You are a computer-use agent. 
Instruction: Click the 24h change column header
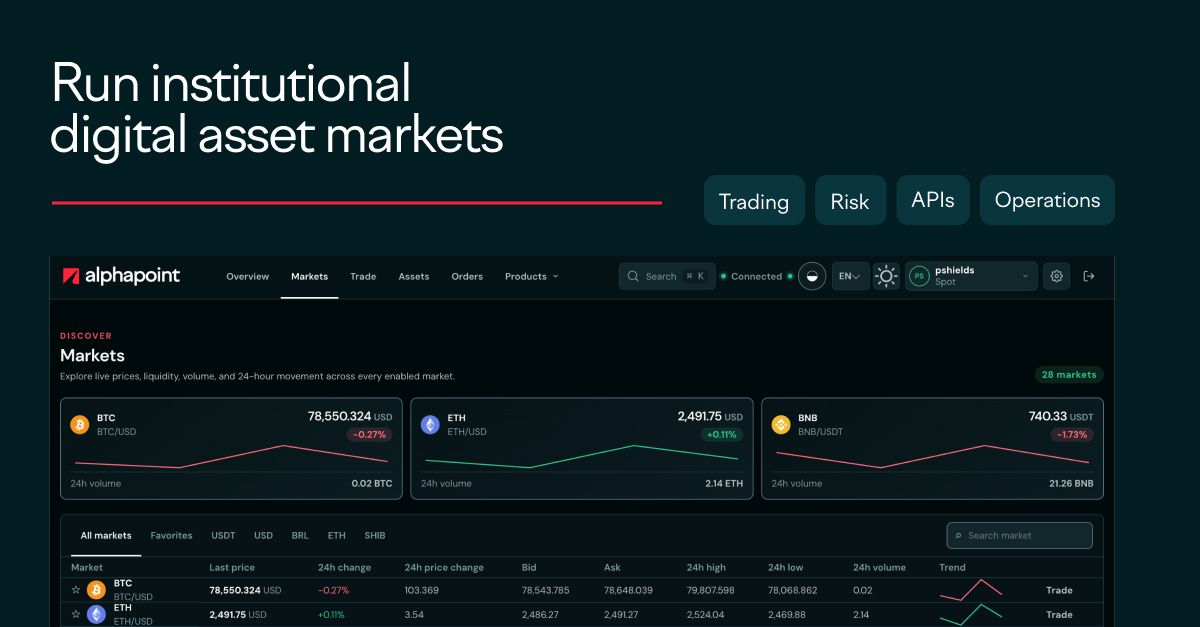tap(344, 567)
